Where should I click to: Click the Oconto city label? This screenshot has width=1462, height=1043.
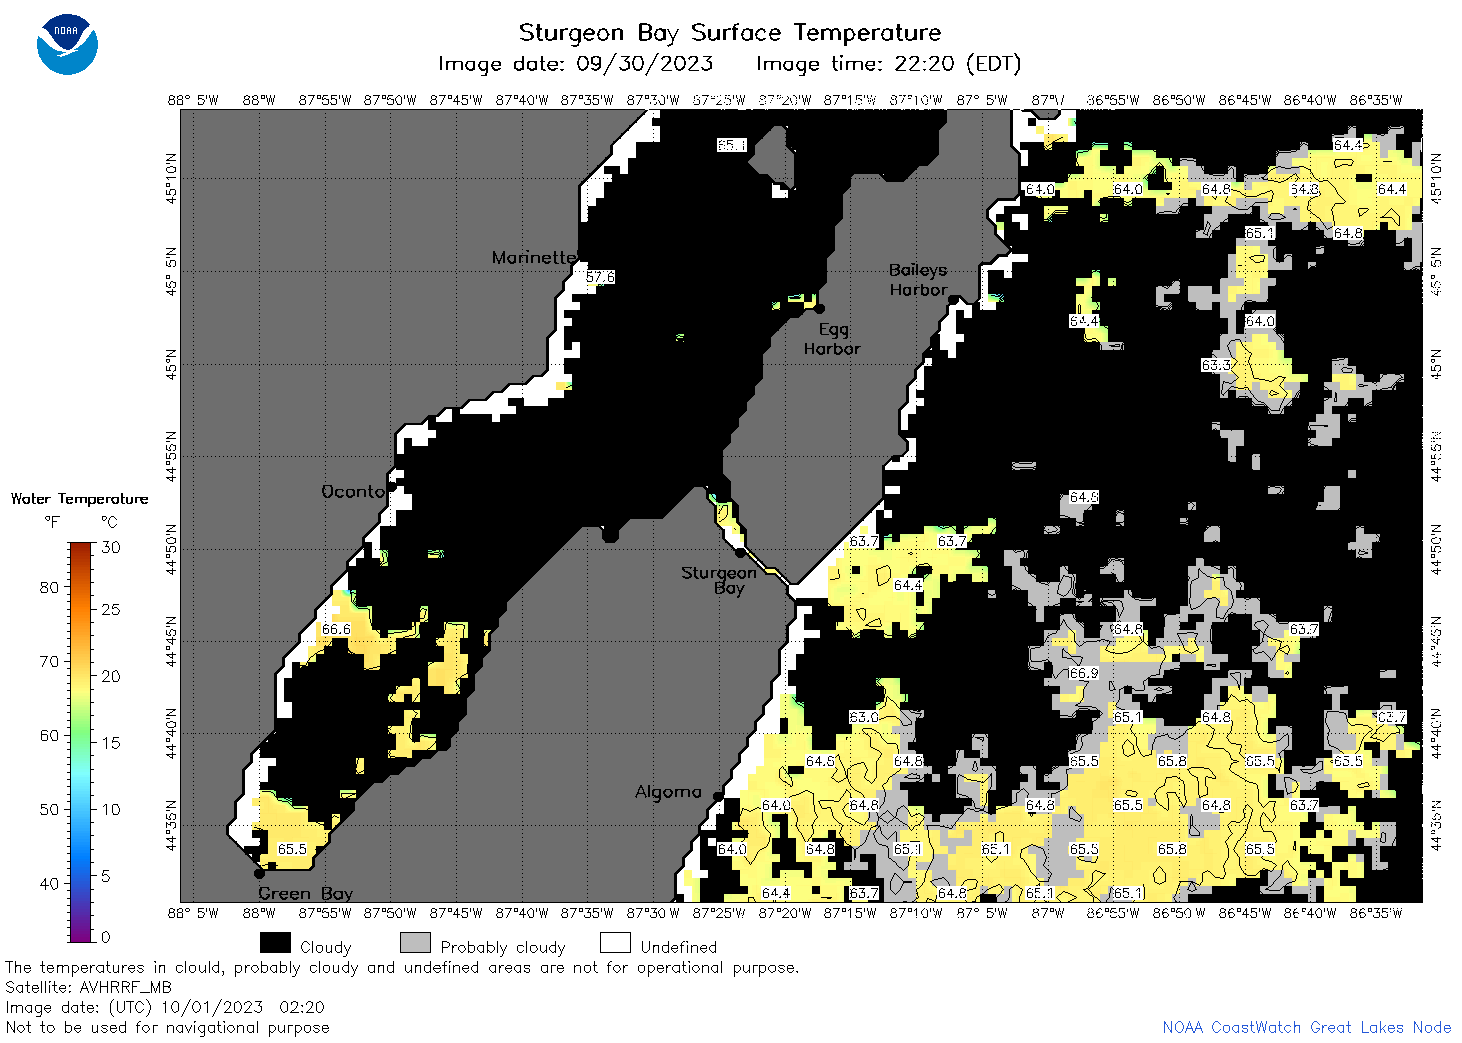(x=353, y=492)
